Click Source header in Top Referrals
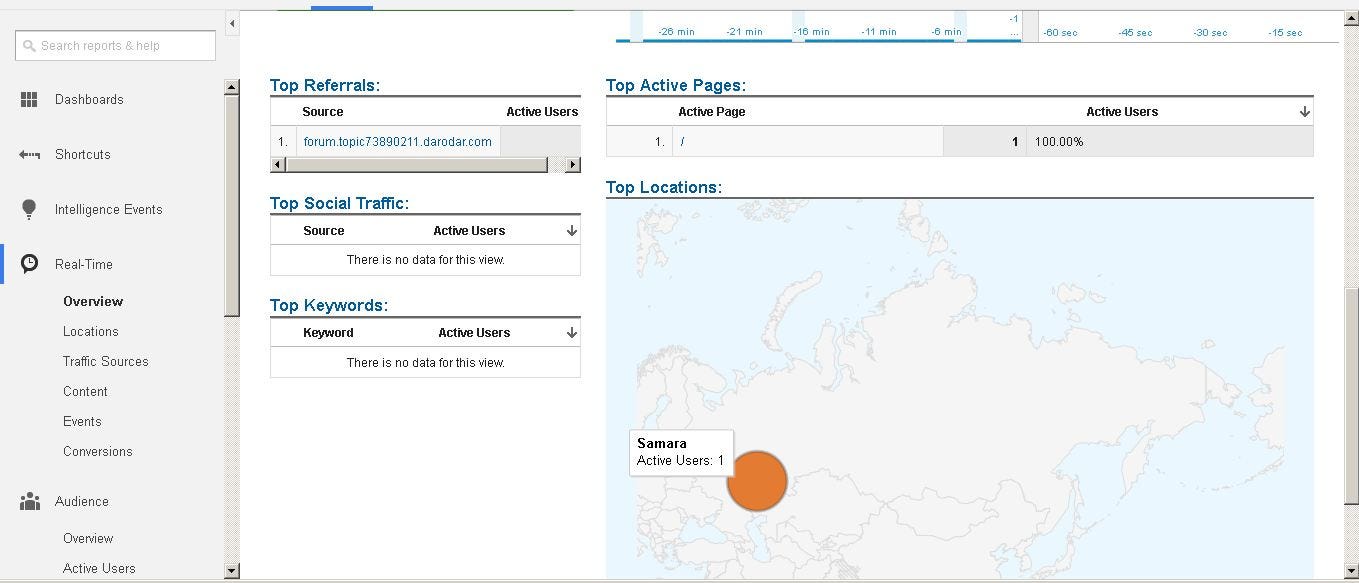The image size is (1359, 583). [323, 112]
